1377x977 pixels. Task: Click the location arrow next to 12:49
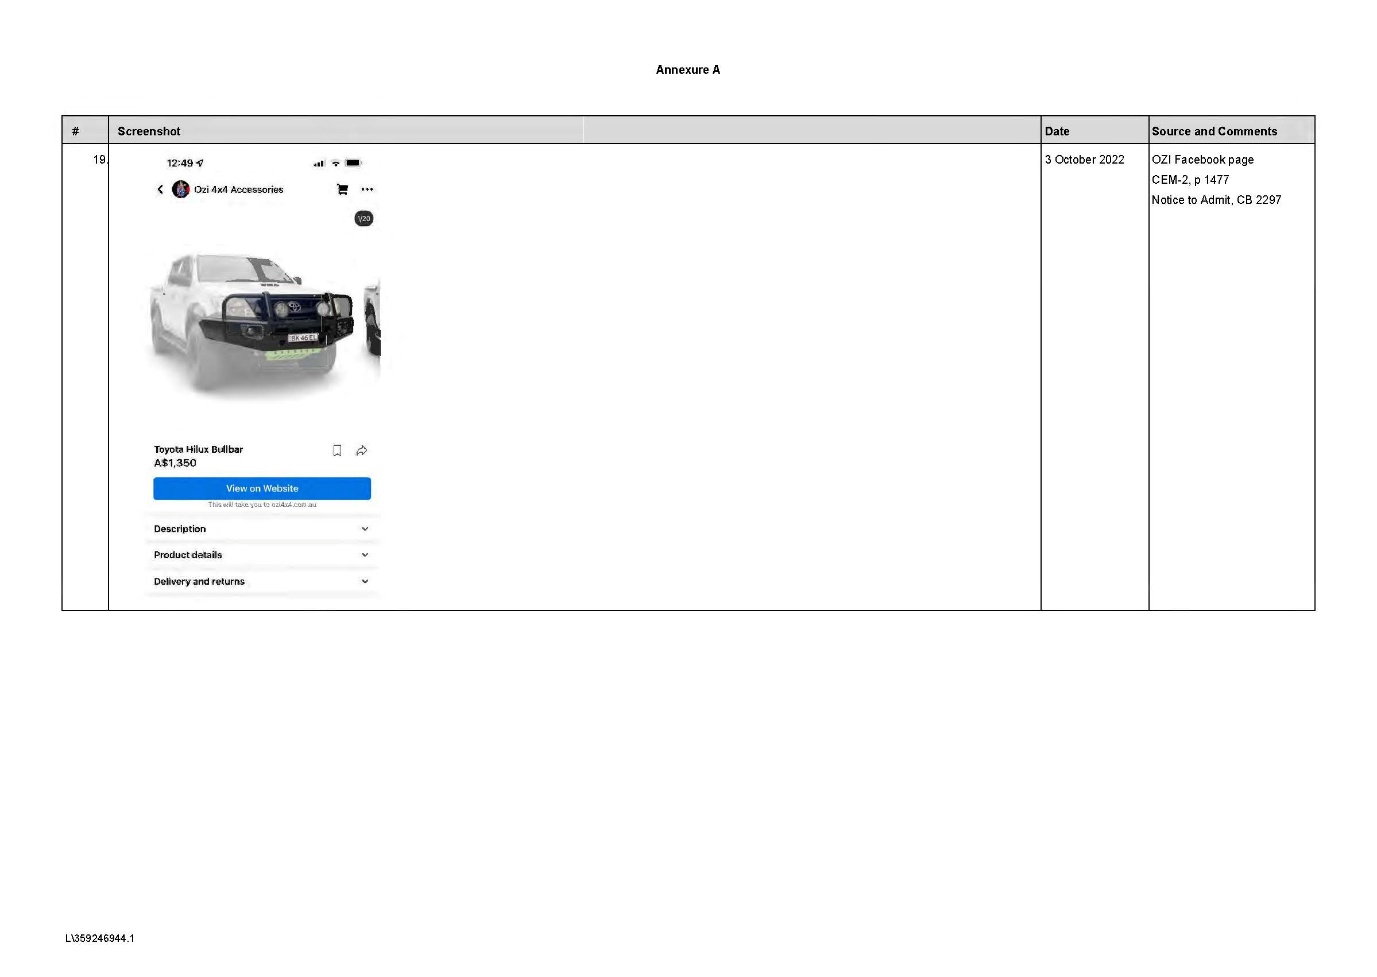tap(200, 163)
